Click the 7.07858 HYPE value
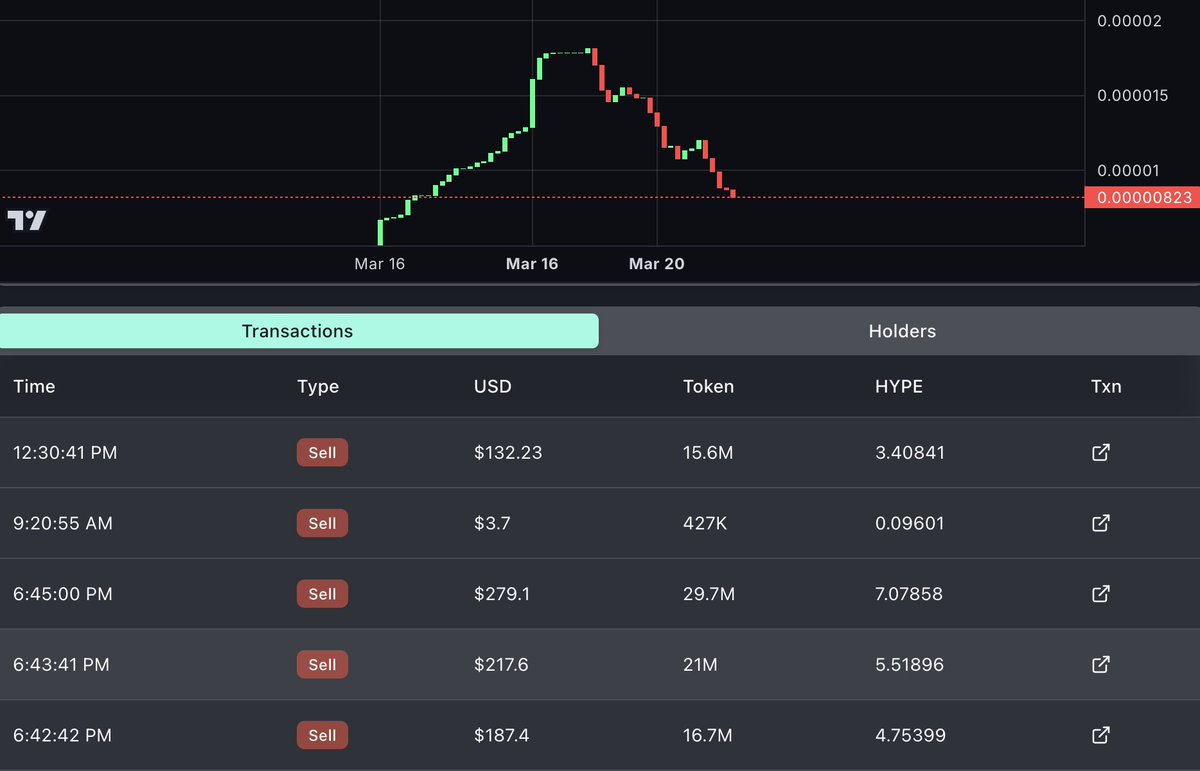Viewport: 1200px width, 771px height. click(x=909, y=594)
